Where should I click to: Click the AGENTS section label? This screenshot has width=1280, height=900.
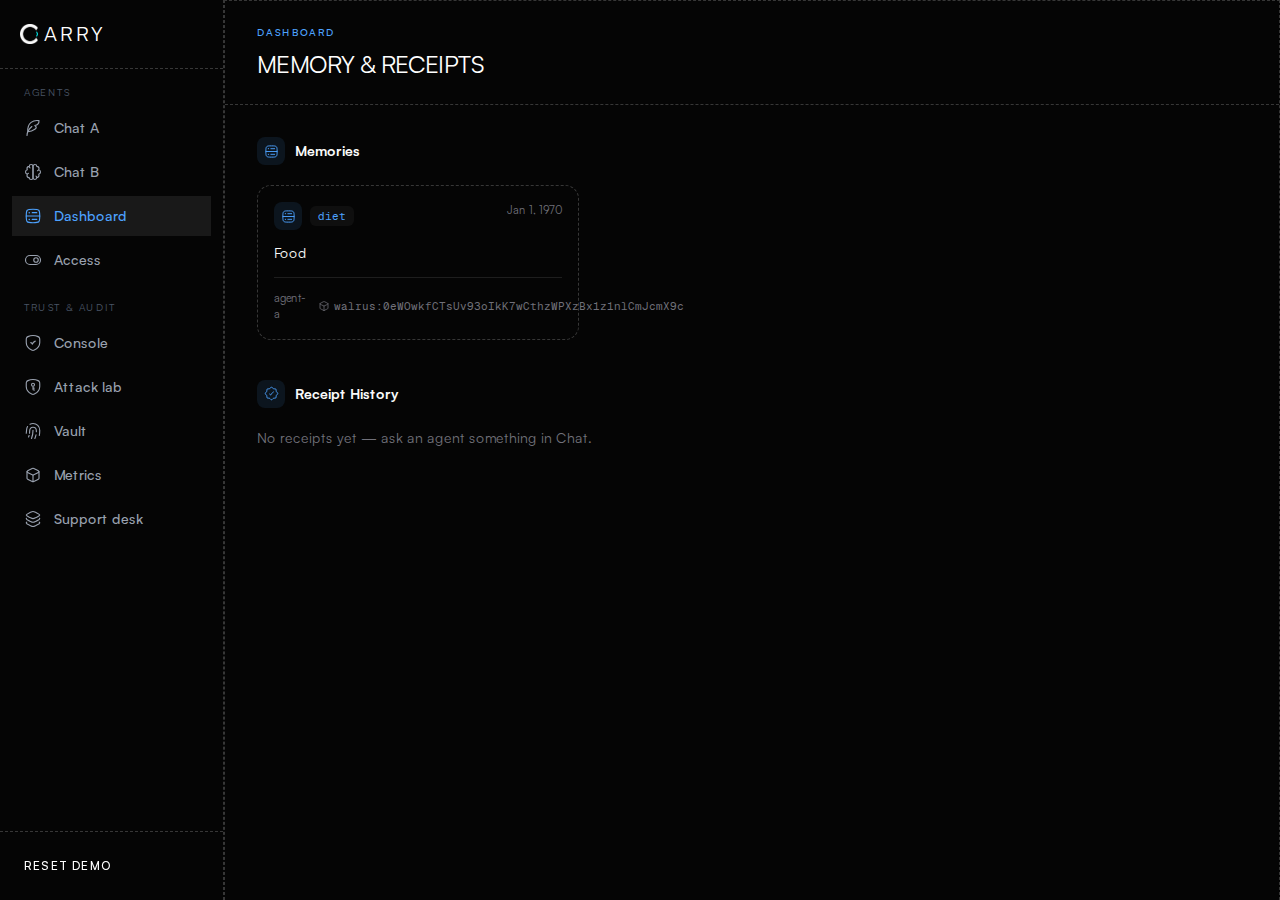(x=47, y=93)
